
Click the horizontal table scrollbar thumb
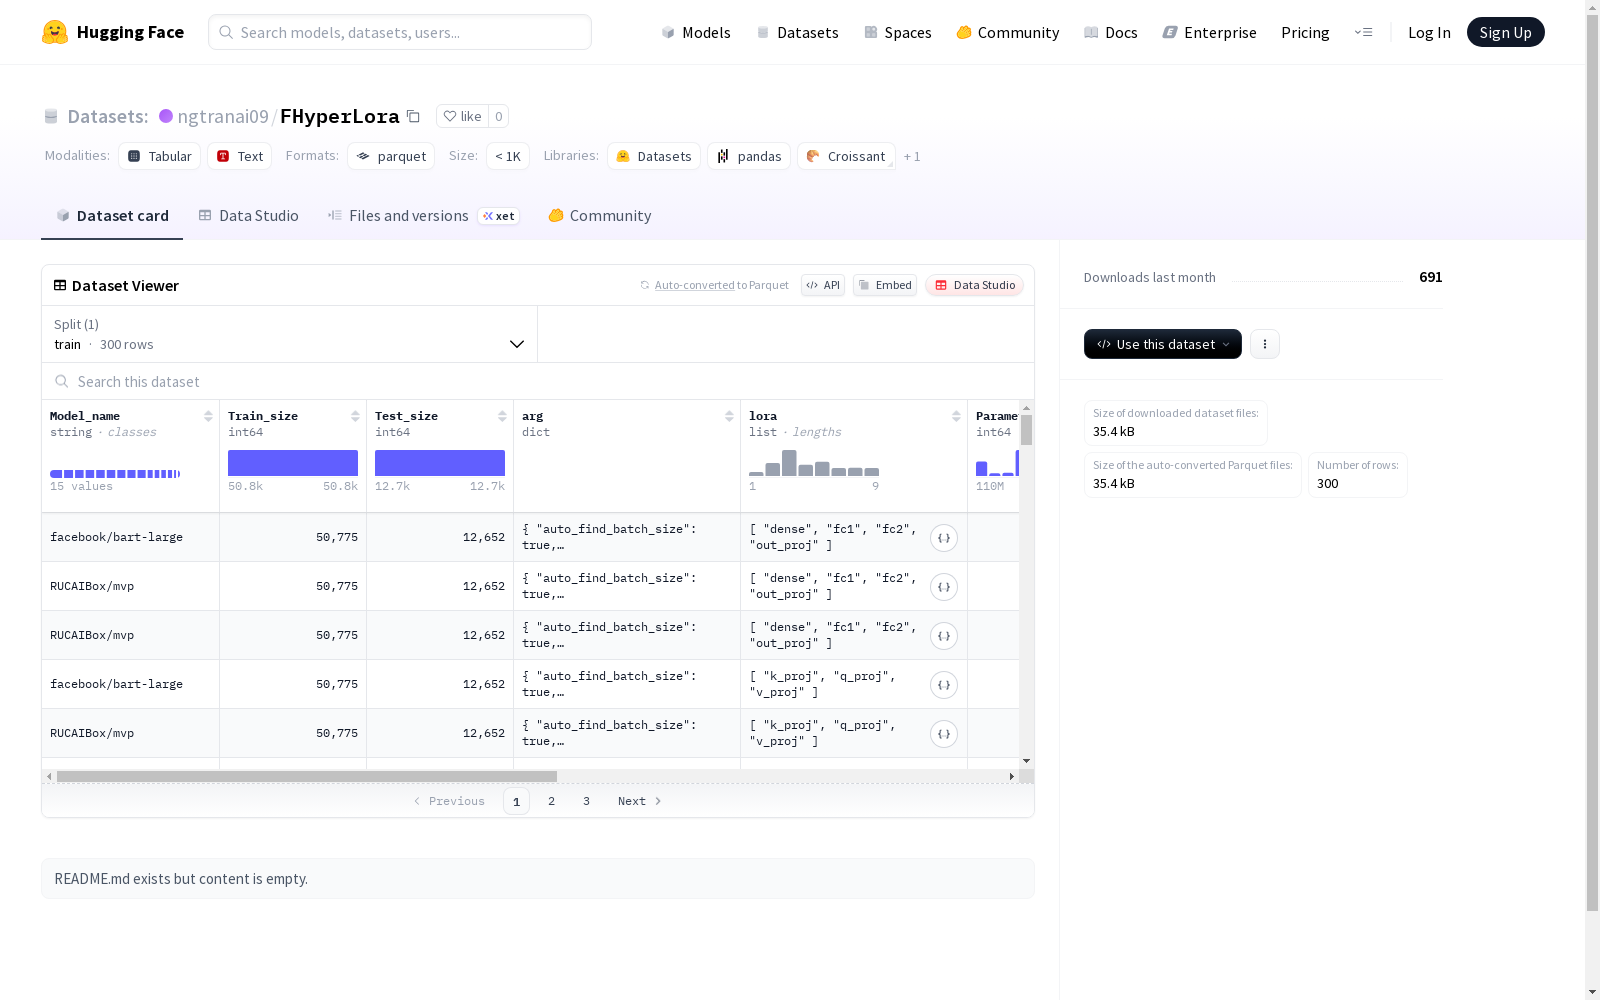coord(307,776)
